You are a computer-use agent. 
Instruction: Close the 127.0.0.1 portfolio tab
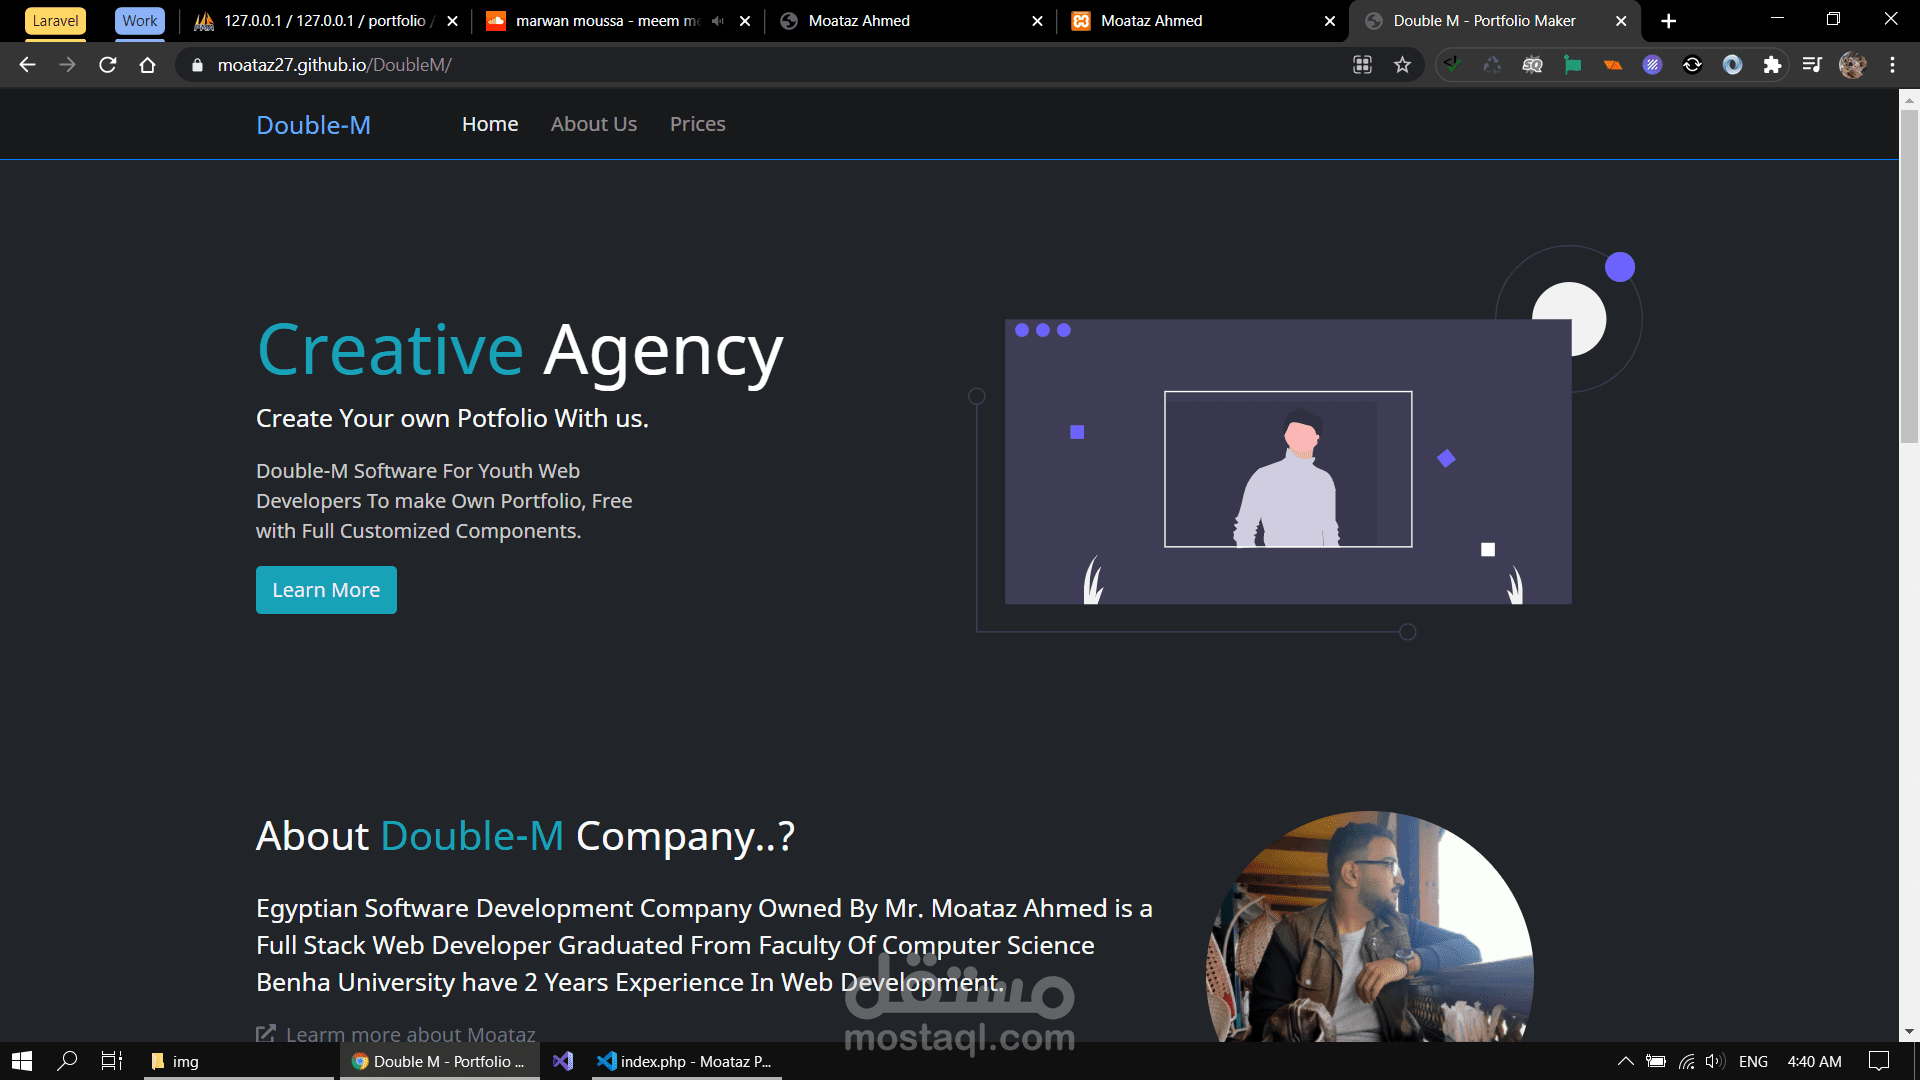tap(452, 21)
